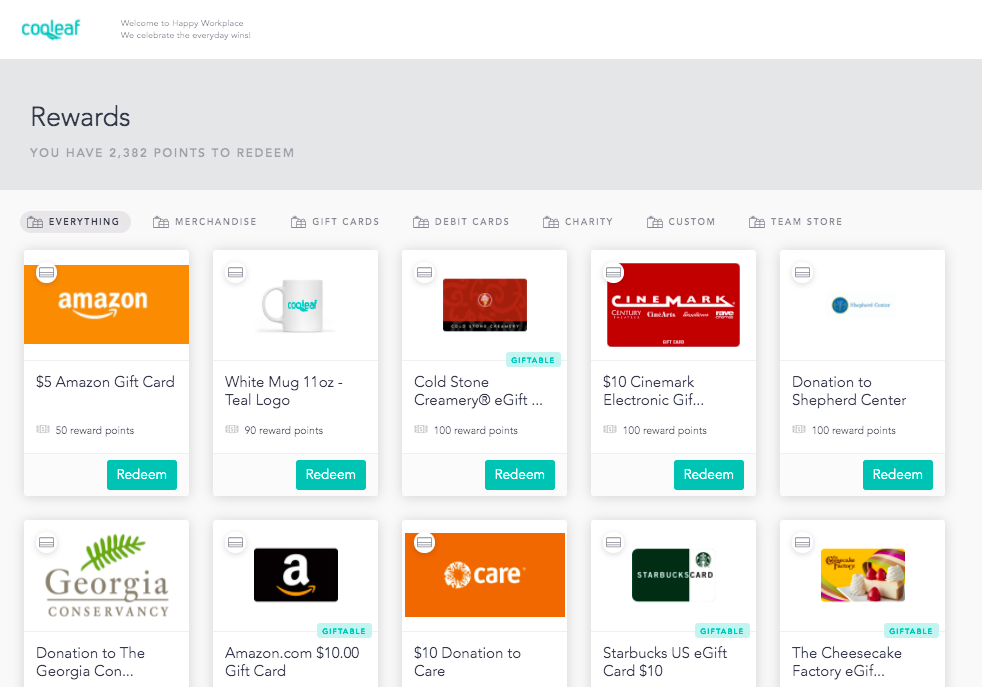Click card icon on Shepherd Center reward
Viewport: 982px width, 687px height.
(x=802, y=272)
